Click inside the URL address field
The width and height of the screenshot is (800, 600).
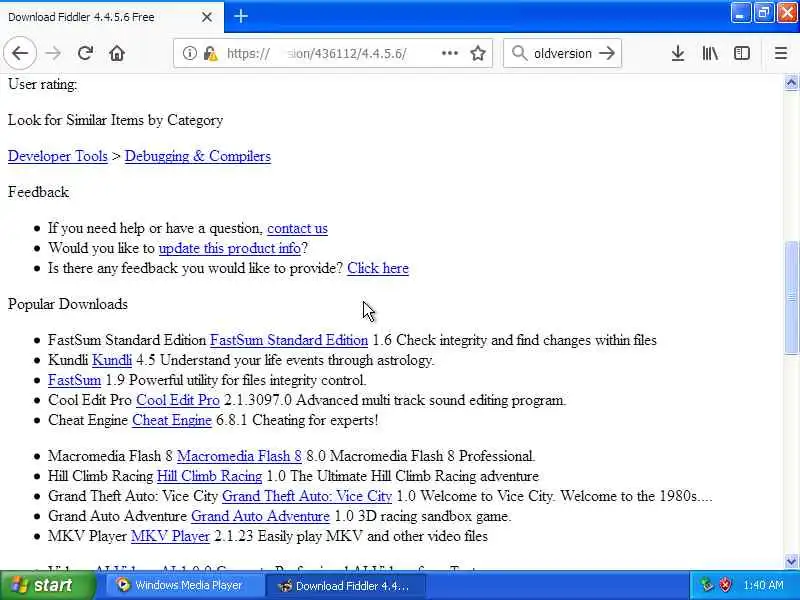[332, 53]
